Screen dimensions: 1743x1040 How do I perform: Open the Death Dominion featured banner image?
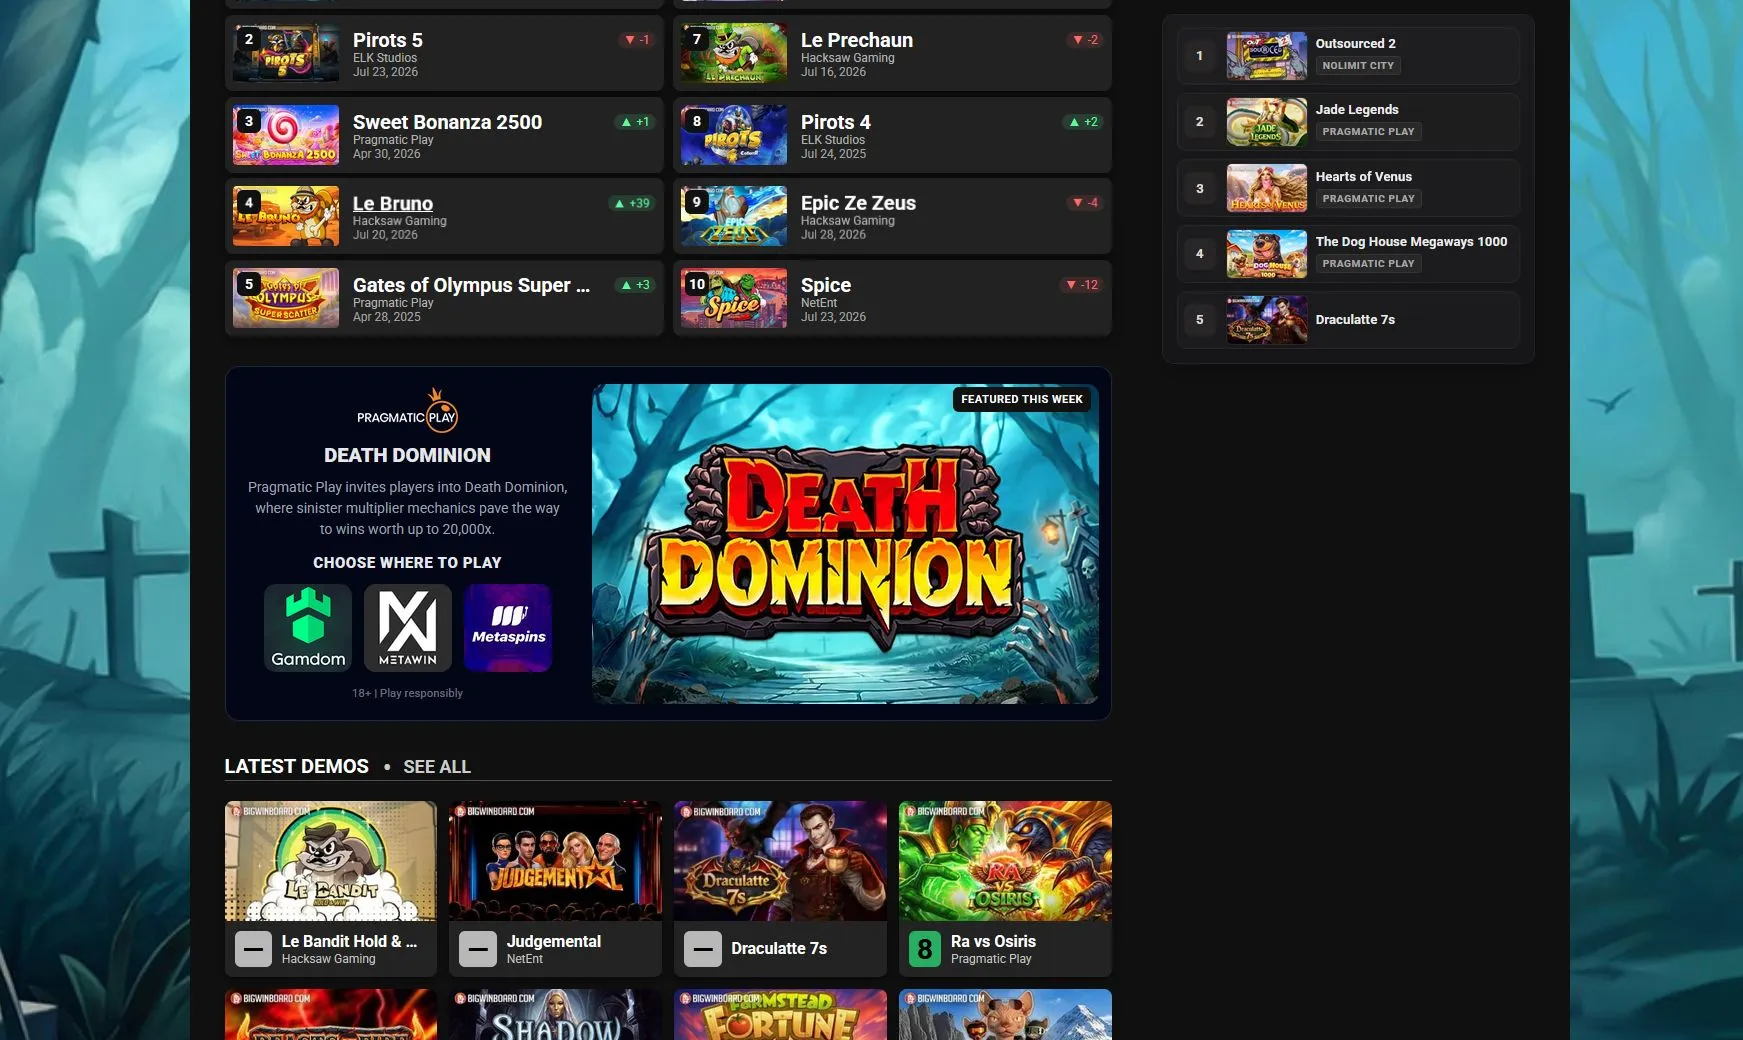(x=845, y=544)
